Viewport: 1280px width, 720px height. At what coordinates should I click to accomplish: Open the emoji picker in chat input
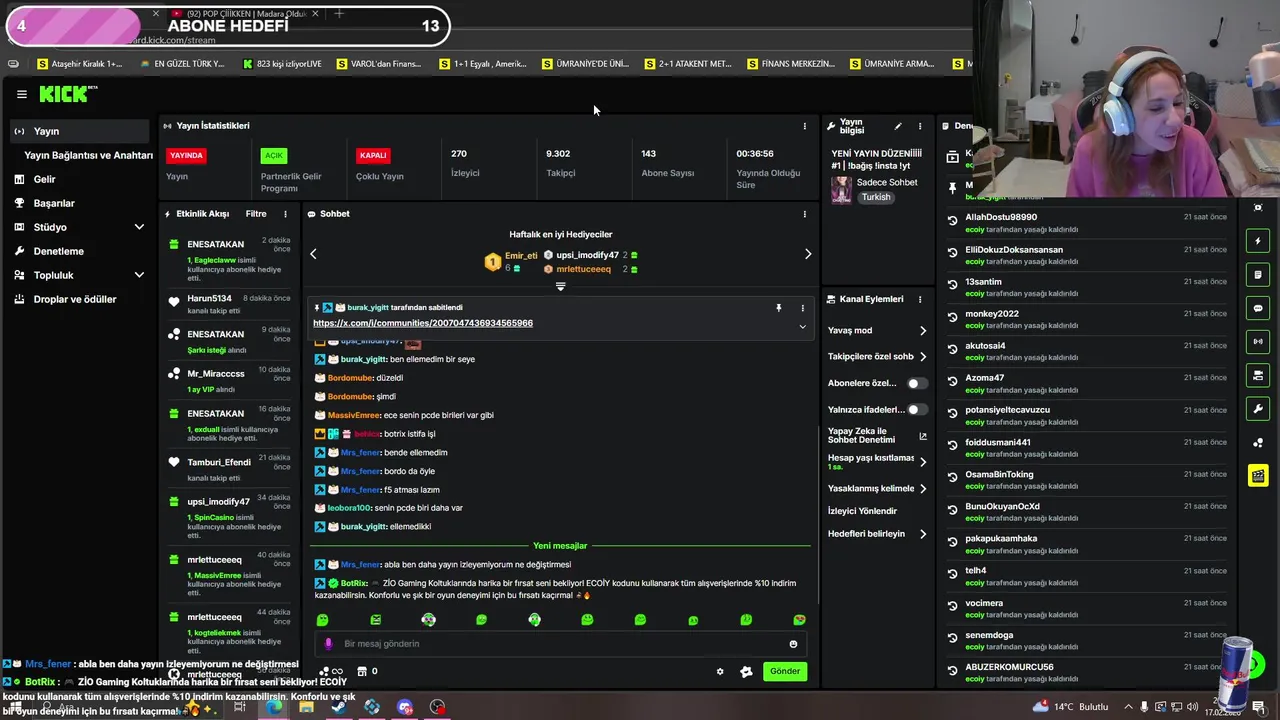(793, 644)
